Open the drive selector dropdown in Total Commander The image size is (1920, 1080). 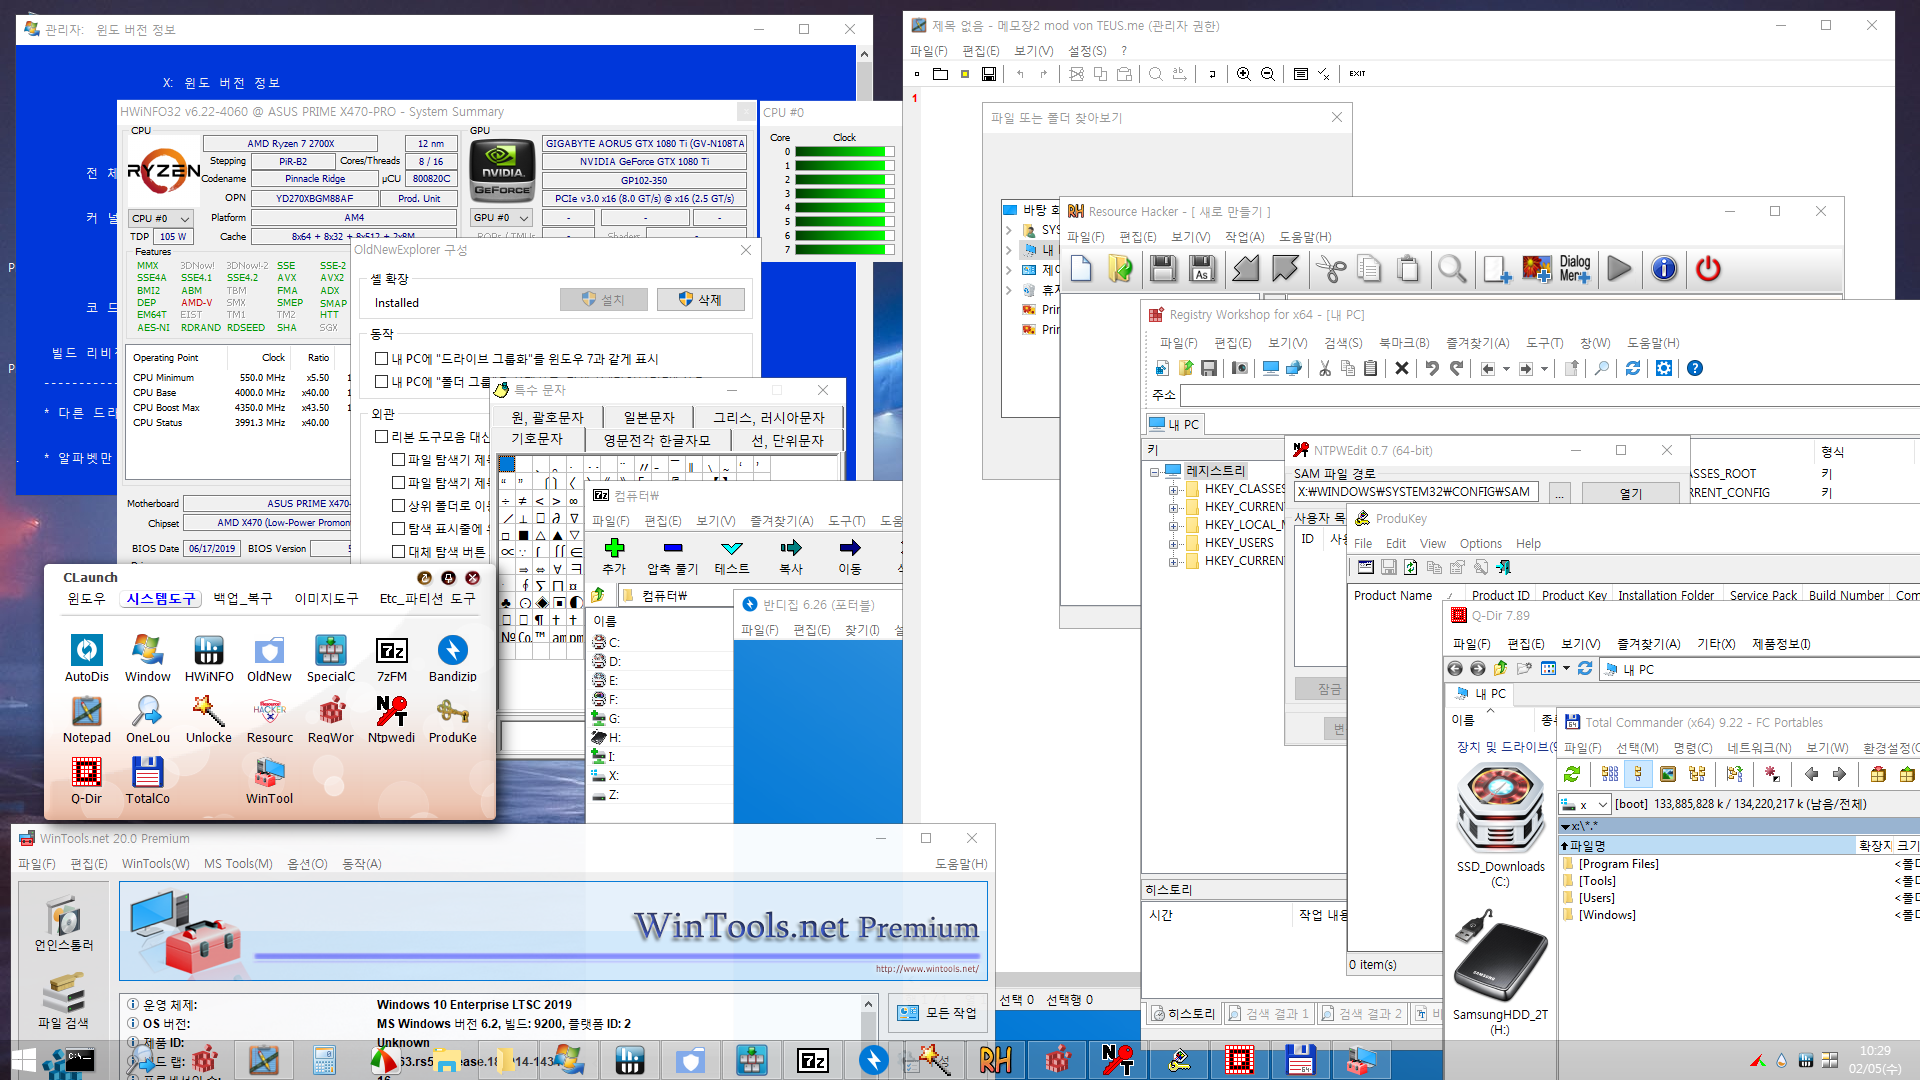1585,804
